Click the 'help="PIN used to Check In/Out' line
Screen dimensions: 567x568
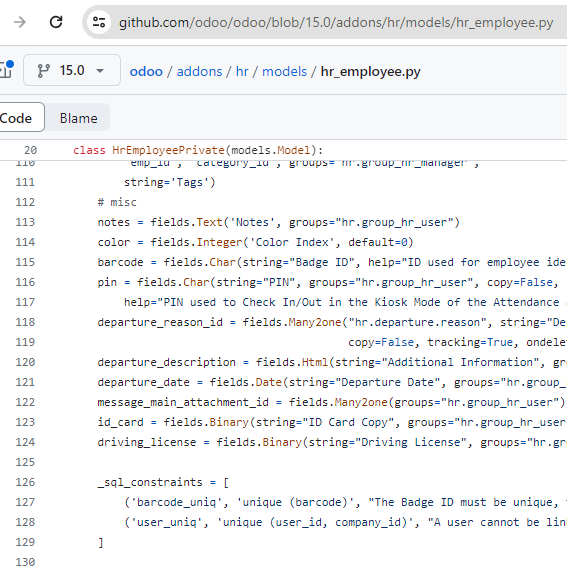point(345,302)
